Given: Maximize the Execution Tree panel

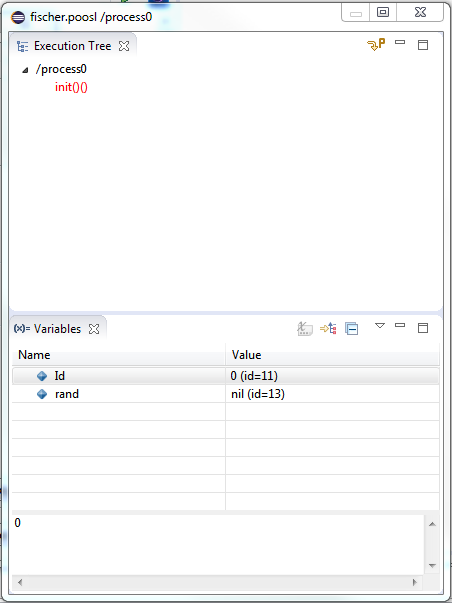Looking at the screenshot, I should click(423, 45).
